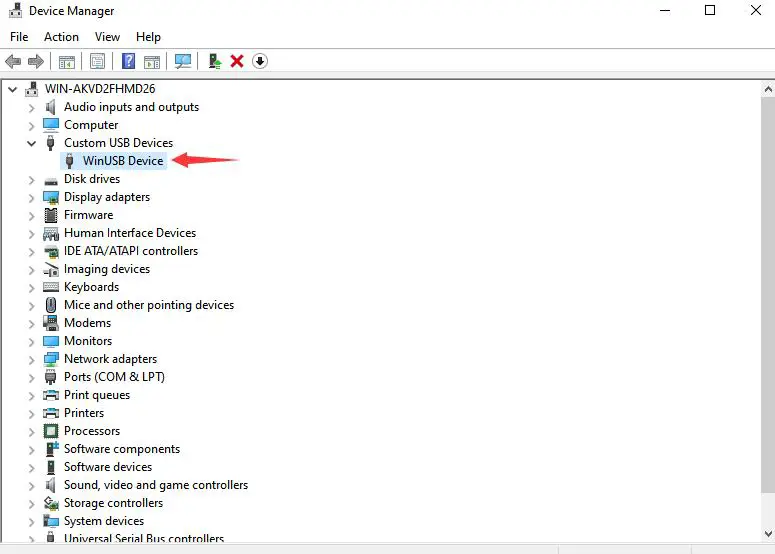Expand Audio inputs and outputs
The image size is (775, 554).
[31, 108]
